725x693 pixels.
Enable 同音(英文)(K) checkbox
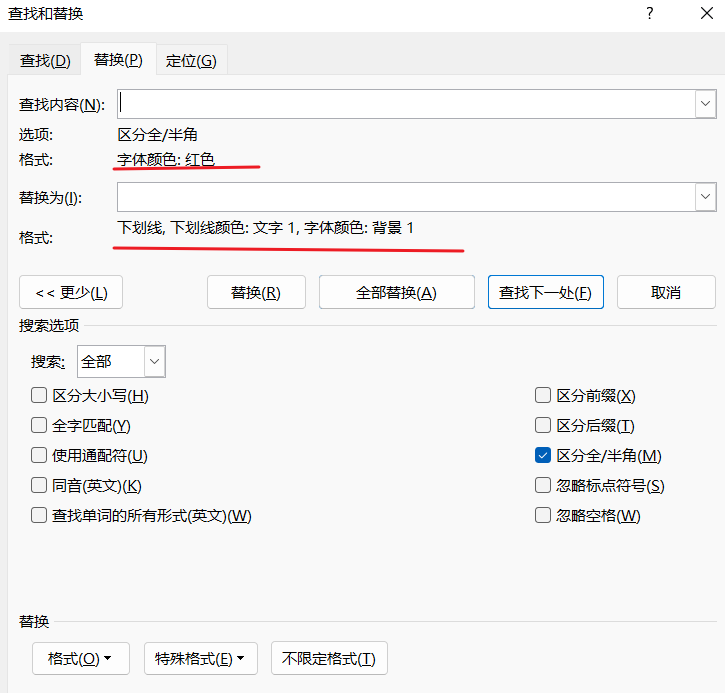pyautogui.click(x=39, y=485)
